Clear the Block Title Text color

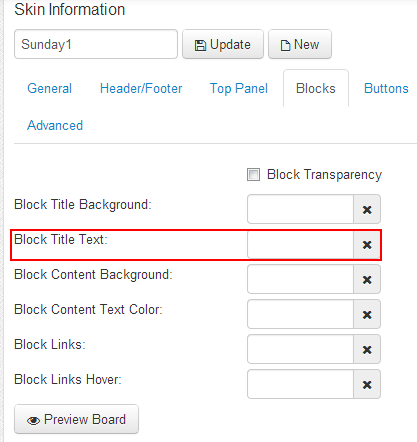pyautogui.click(x=367, y=244)
